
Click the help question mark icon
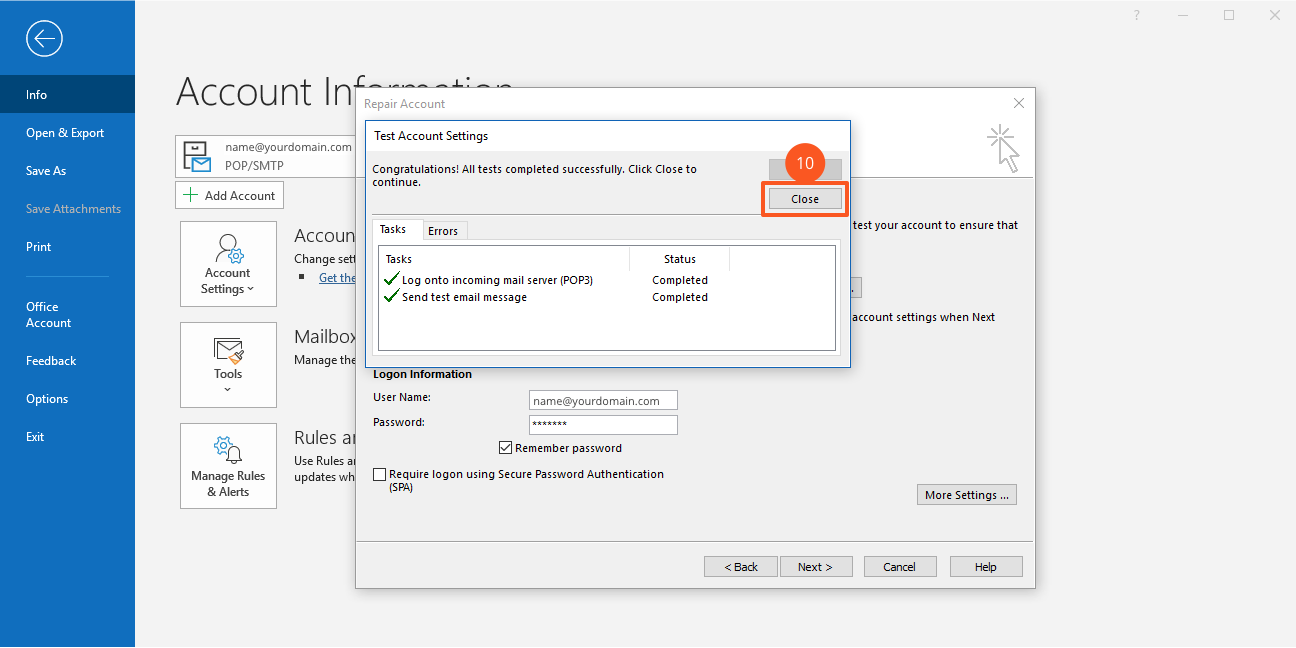(1137, 15)
